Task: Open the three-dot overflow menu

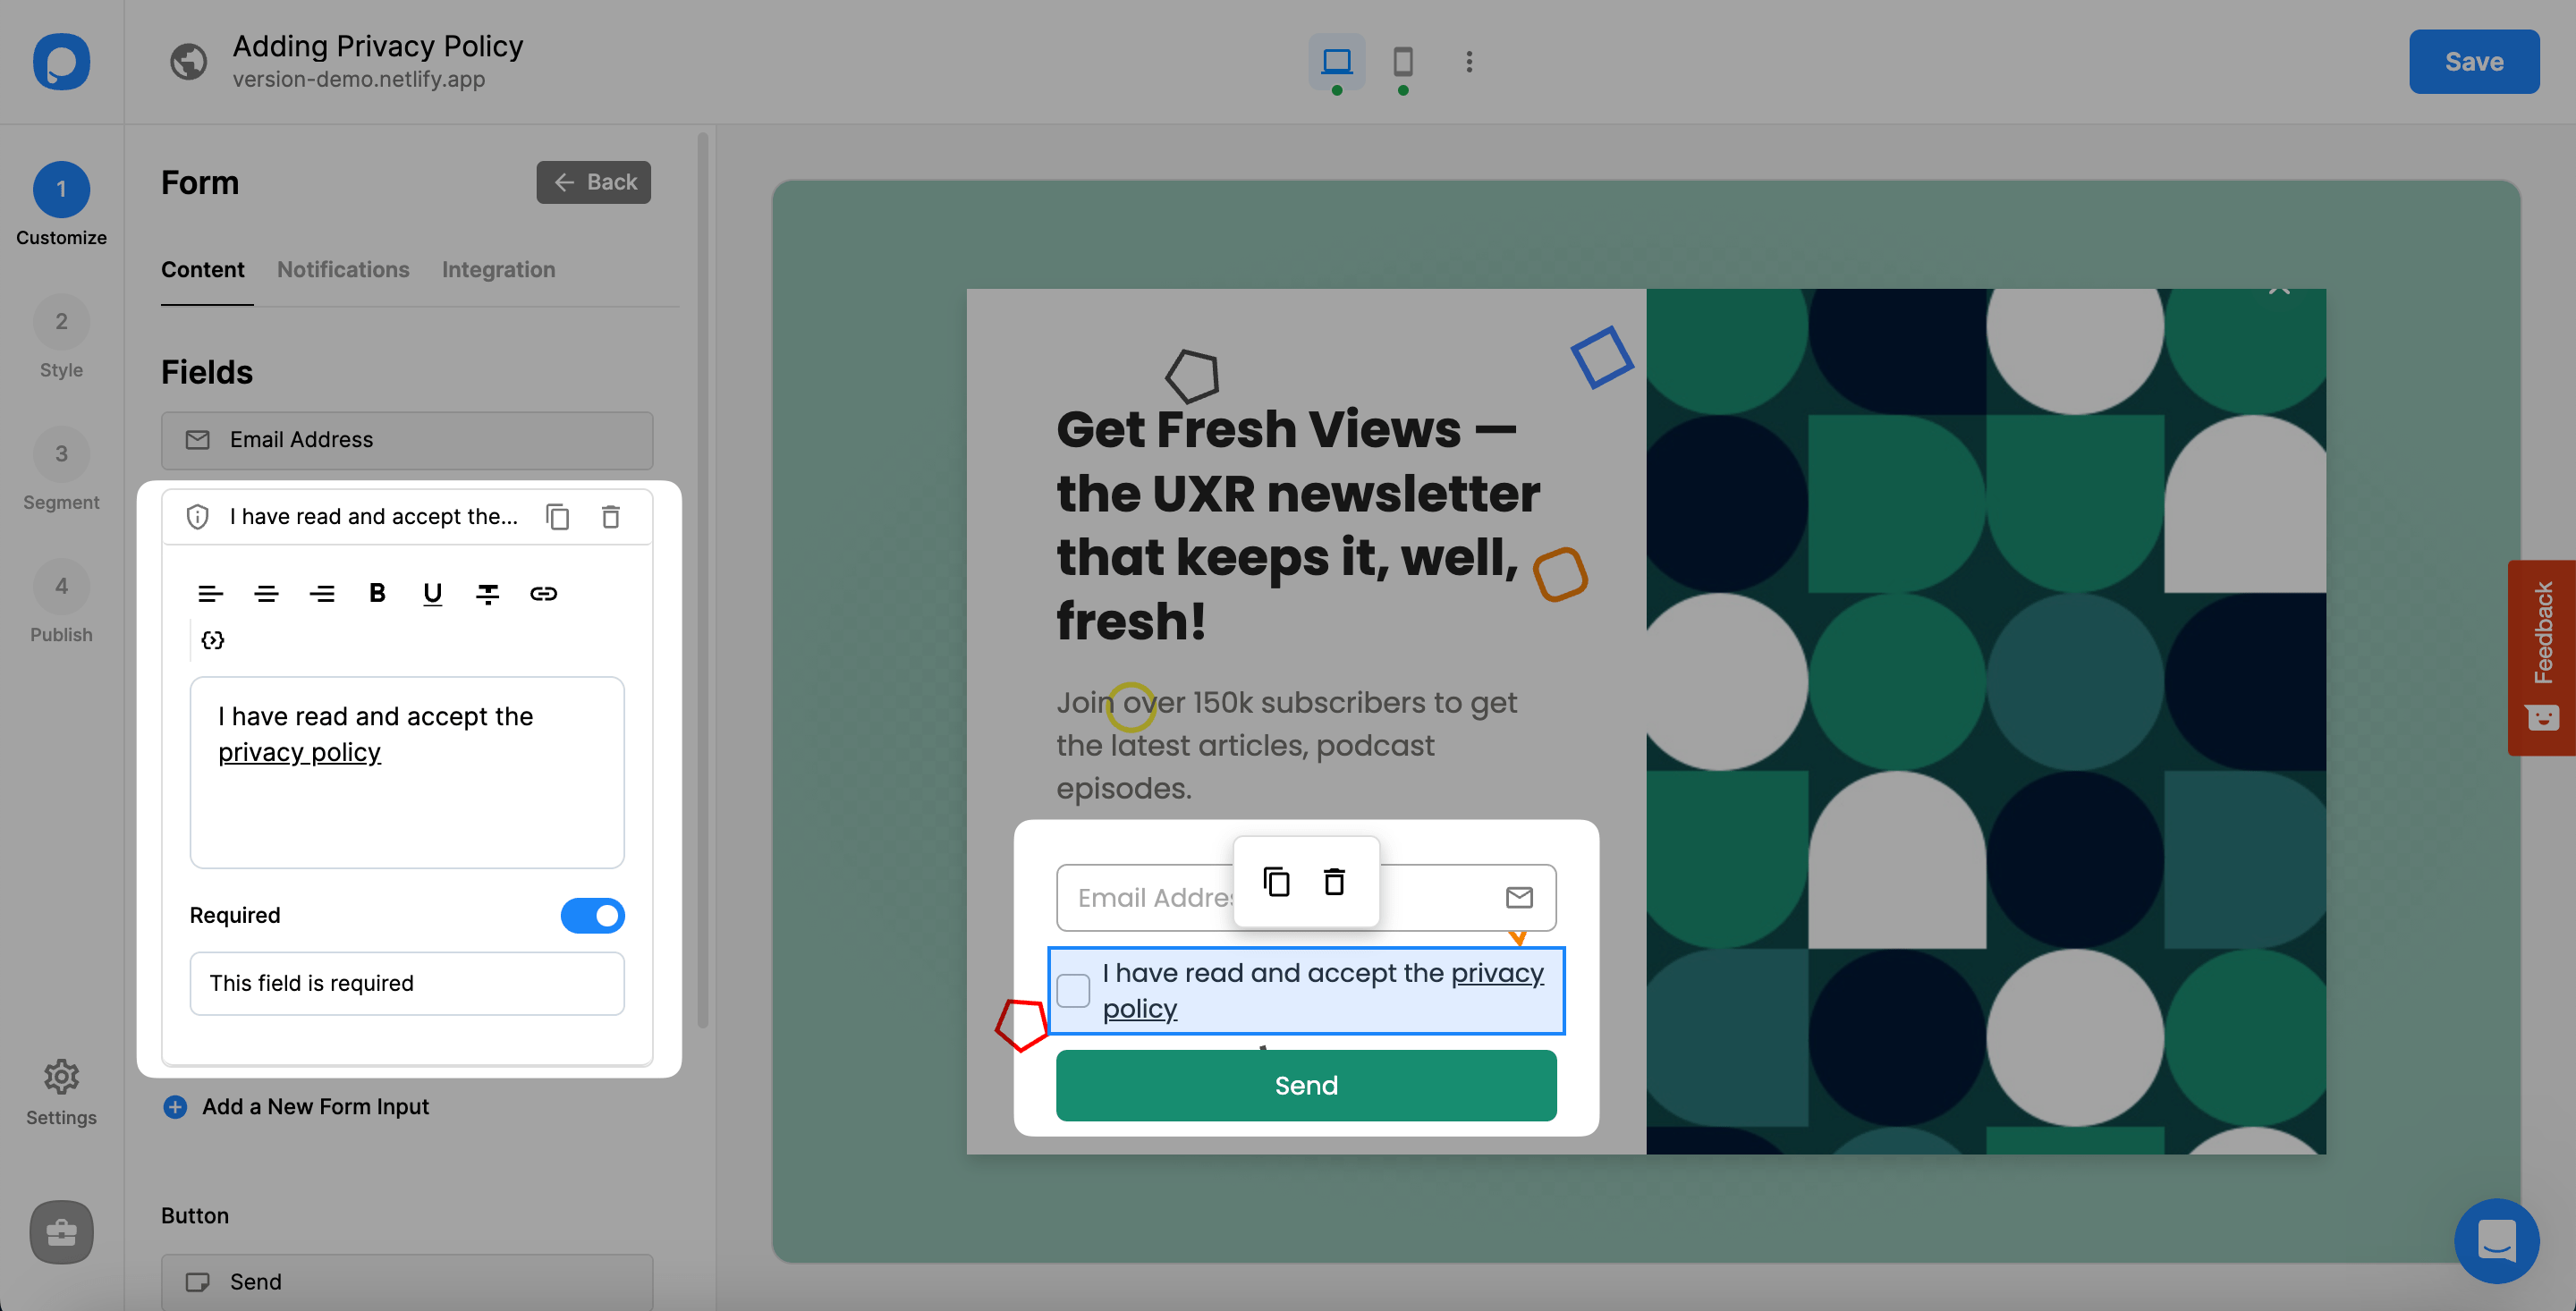Action: (1468, 62)
